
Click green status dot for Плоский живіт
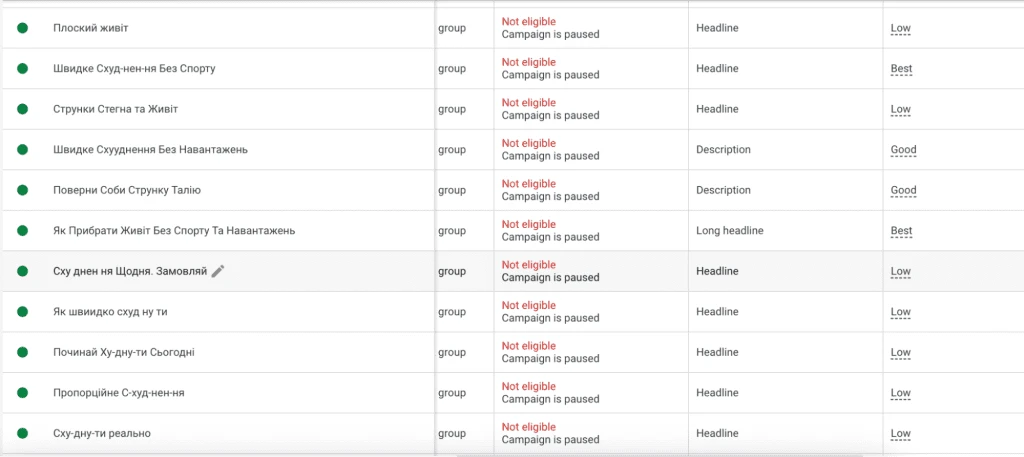22,28
